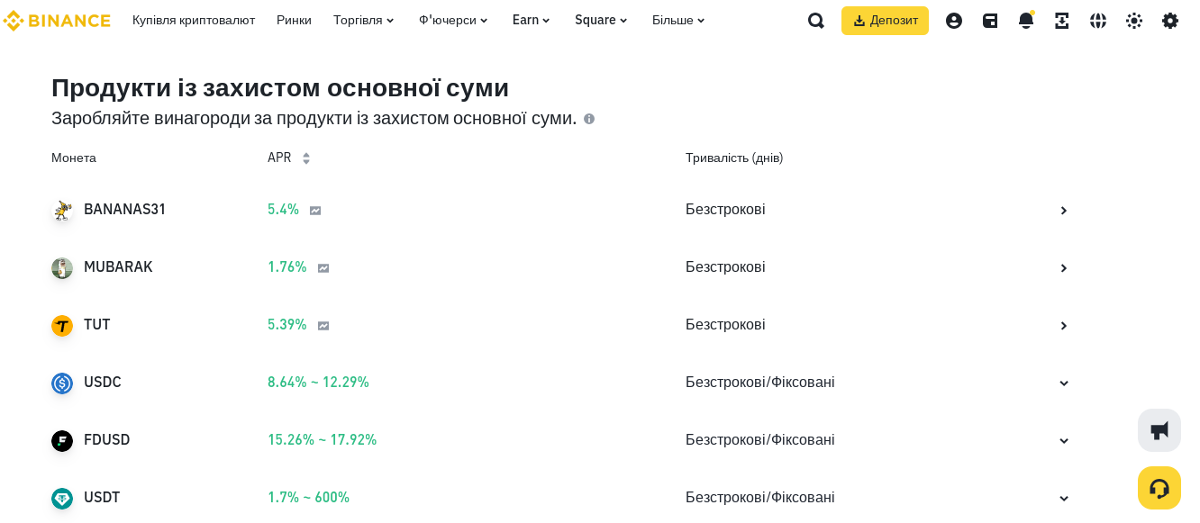
Task: Open the settings gear icon
Action: pyautogui.click(x=1170, y=20)
